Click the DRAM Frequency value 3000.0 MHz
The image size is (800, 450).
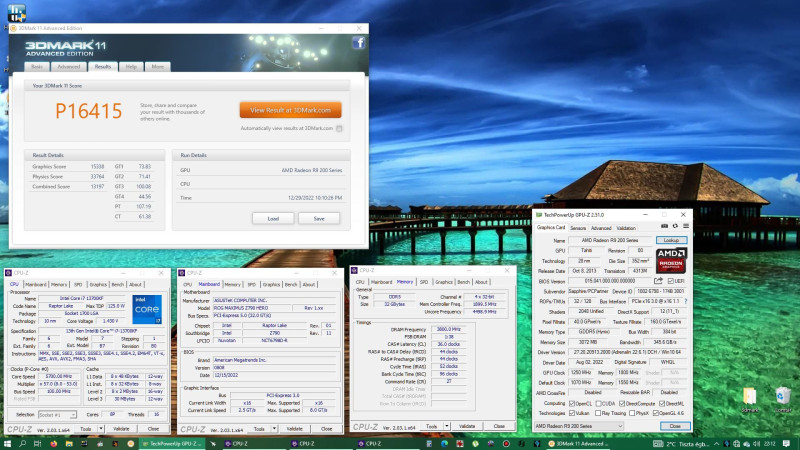449,330
